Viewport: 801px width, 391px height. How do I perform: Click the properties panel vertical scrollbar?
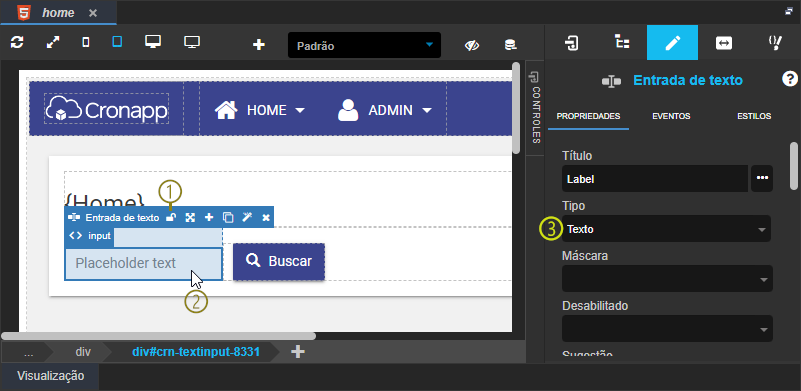pos(793,166)
